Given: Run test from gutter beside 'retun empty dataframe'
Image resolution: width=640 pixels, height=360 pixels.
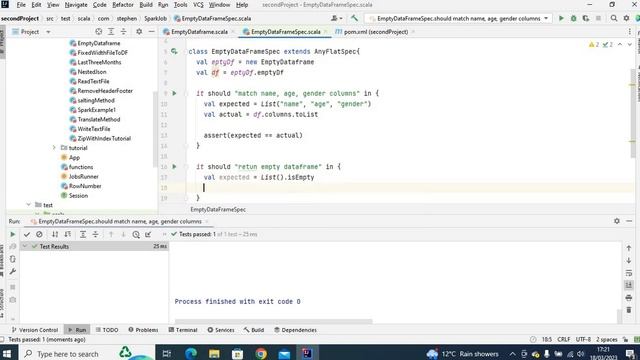Looking at the screenshot, I should (174, 167).
